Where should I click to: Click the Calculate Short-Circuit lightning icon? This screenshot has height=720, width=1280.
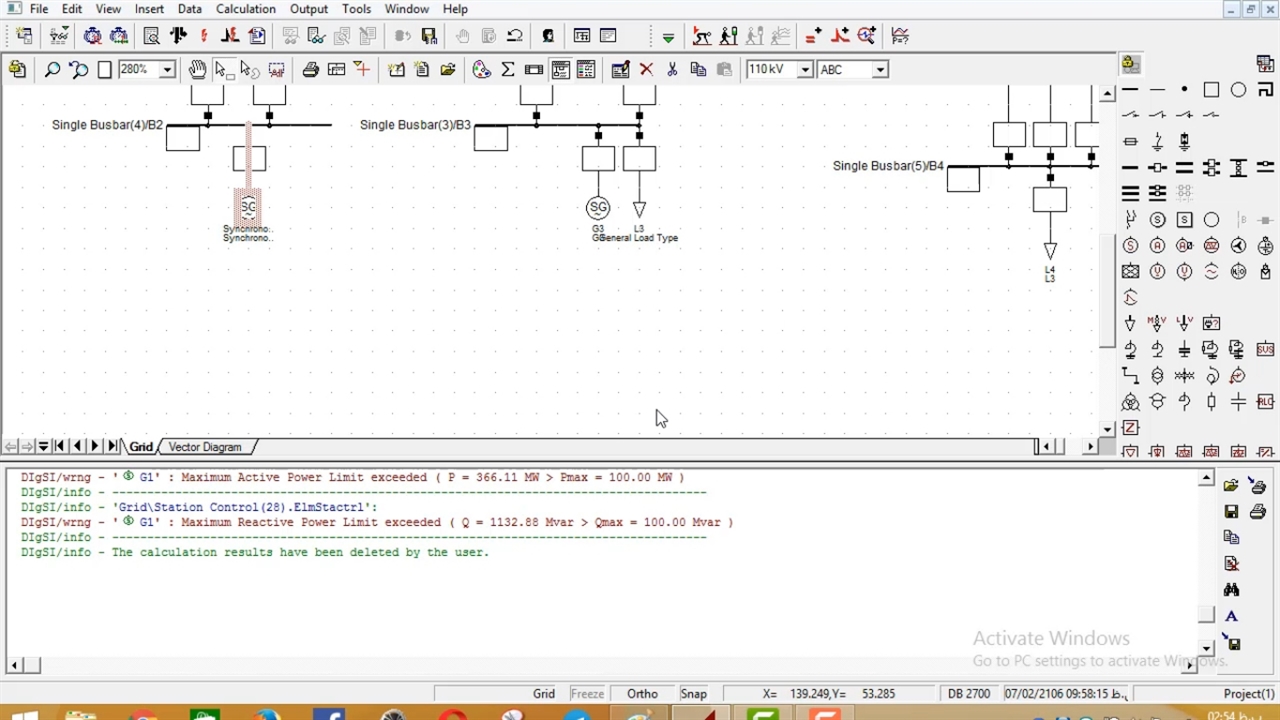tap(204, 36)
